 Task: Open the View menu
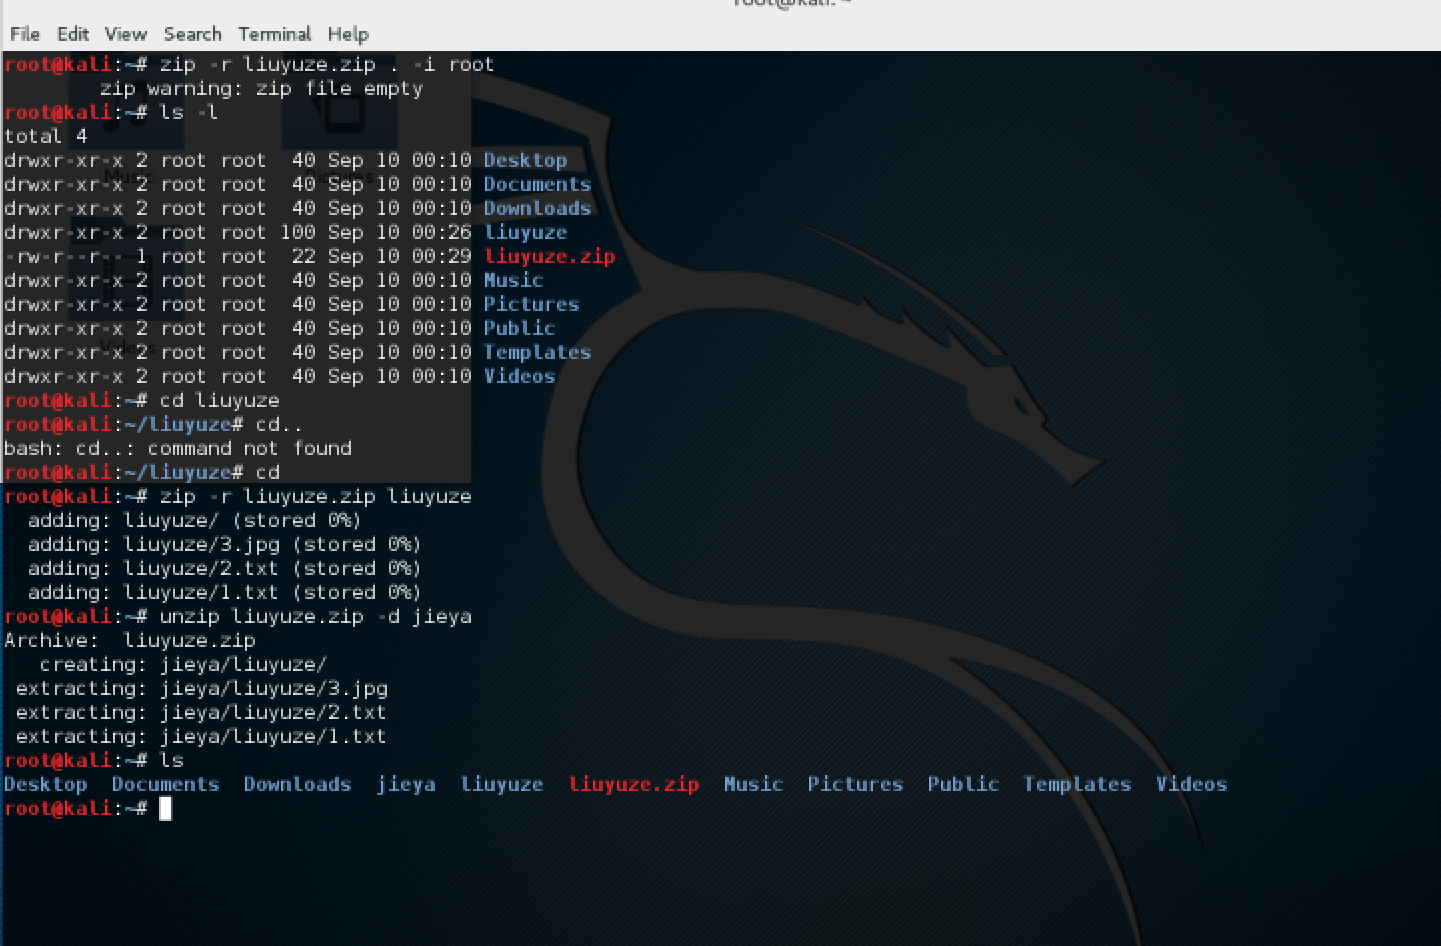tap(126, 34)
